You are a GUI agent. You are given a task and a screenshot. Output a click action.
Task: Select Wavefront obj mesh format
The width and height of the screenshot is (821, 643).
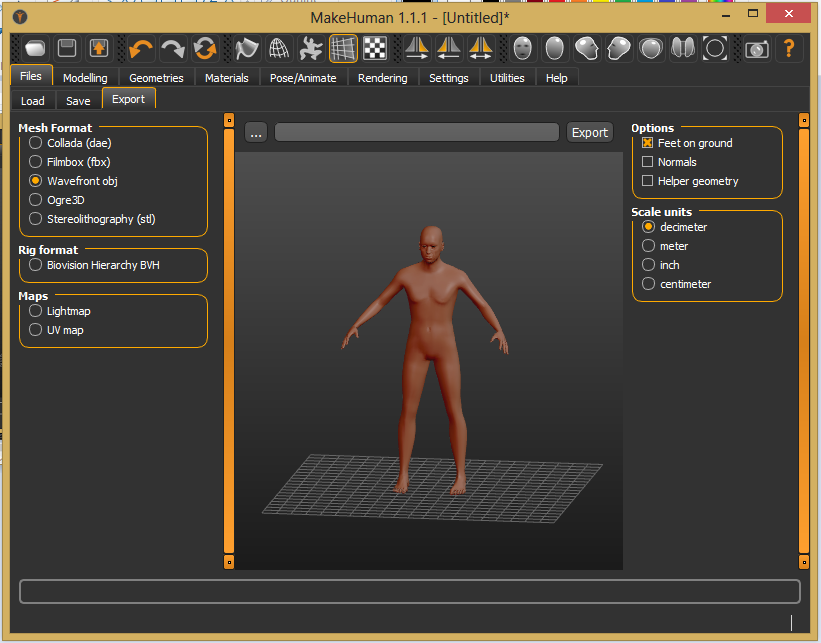click(x=73, y=181)
